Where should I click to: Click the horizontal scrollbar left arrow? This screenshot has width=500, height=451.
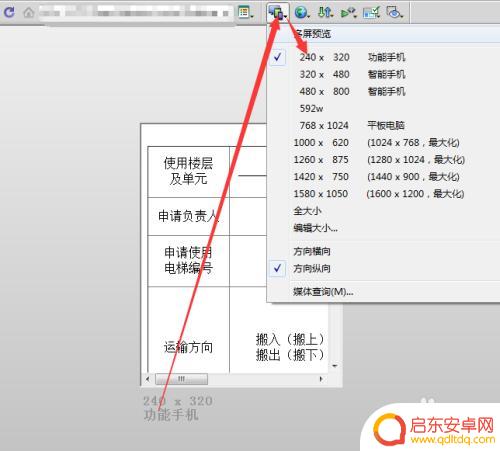tap(148, 379)
